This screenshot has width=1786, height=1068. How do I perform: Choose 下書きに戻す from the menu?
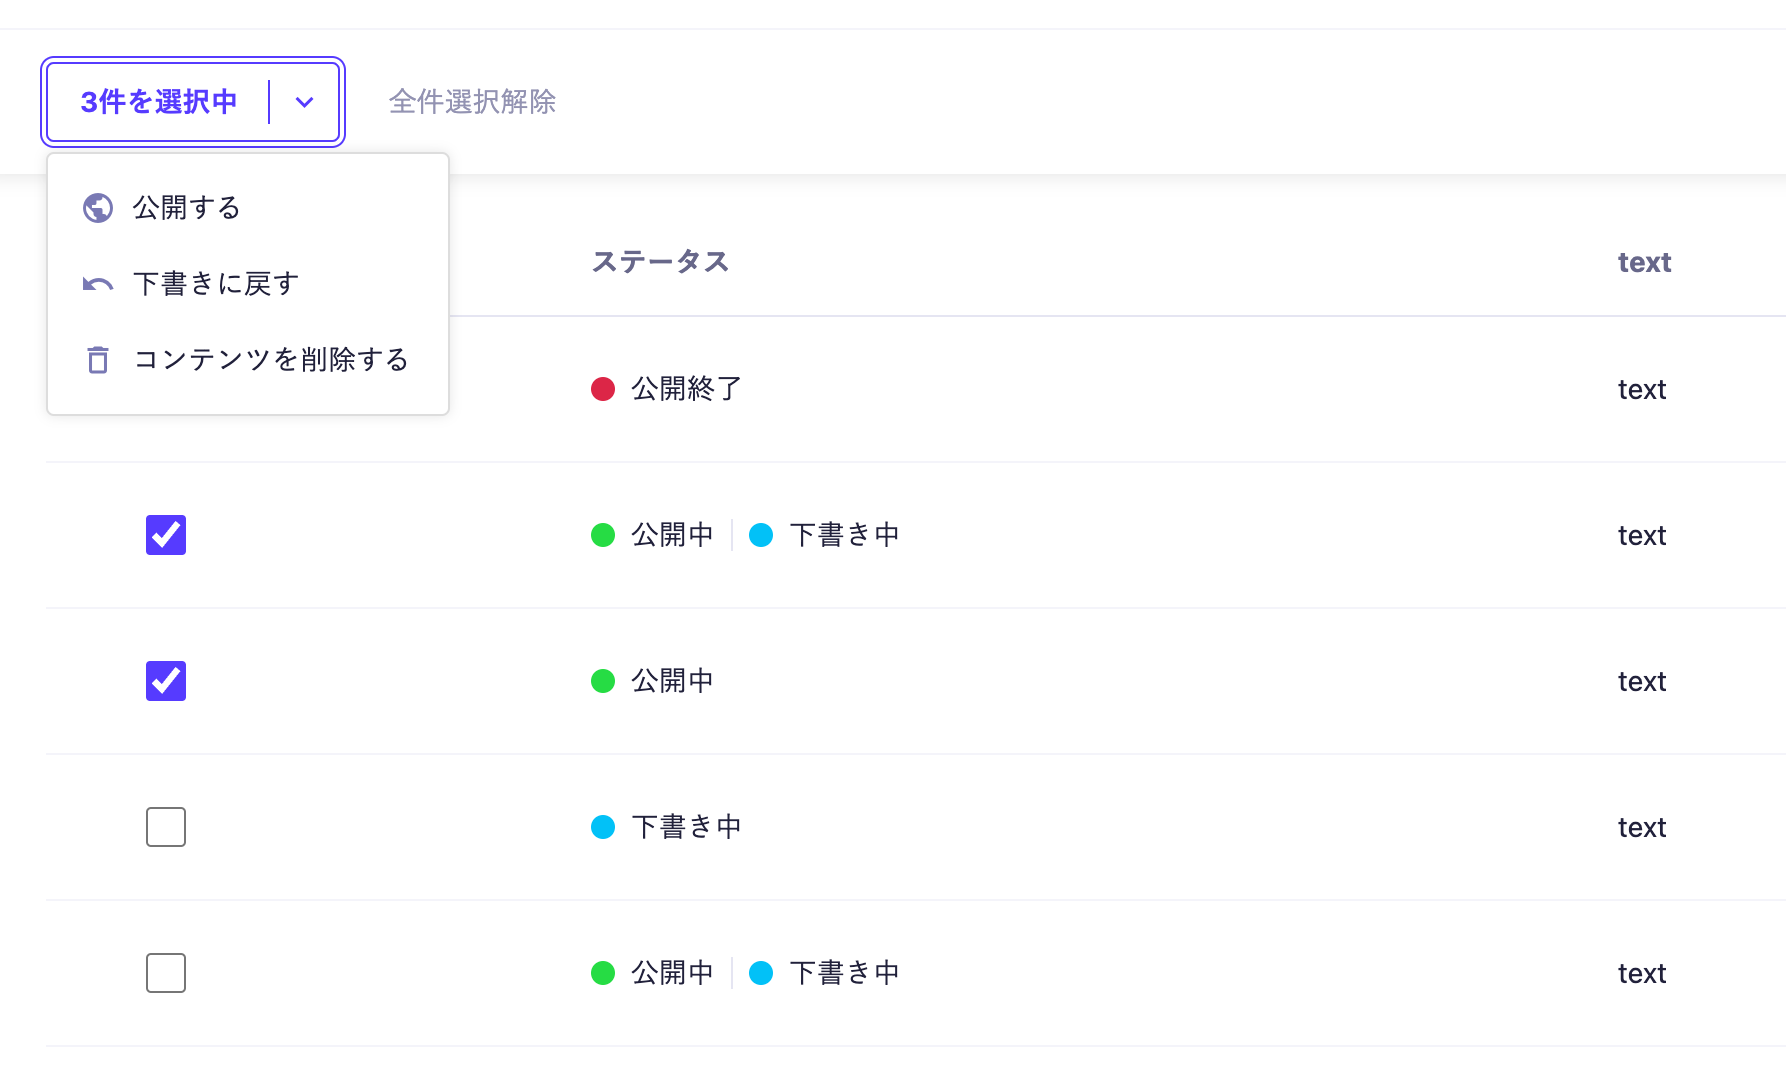coord(216,284)
